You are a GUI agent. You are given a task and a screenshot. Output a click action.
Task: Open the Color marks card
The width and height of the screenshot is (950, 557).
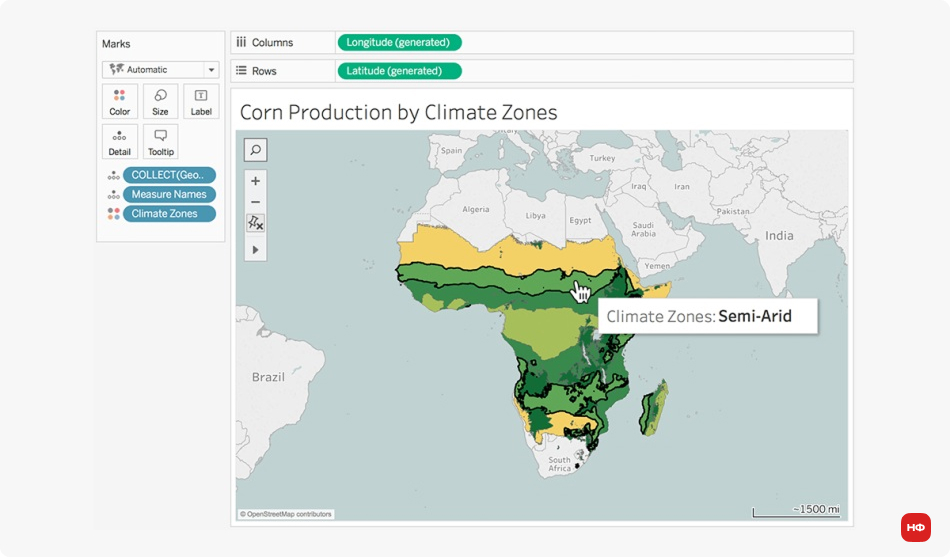point(120,102)
